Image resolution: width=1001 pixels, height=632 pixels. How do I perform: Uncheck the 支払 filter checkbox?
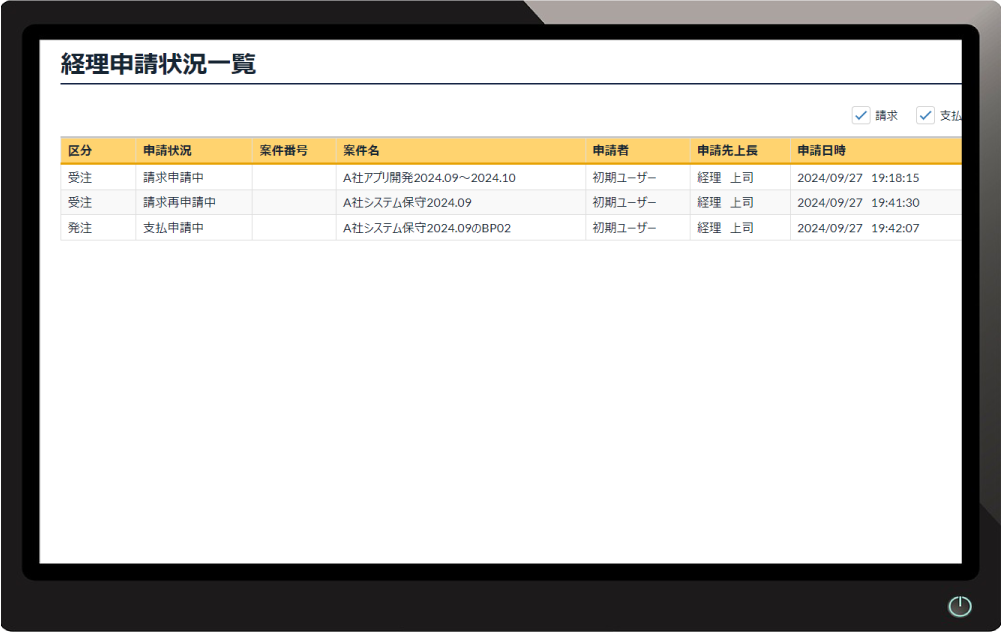pyautogui.click(x=925, y=115)
